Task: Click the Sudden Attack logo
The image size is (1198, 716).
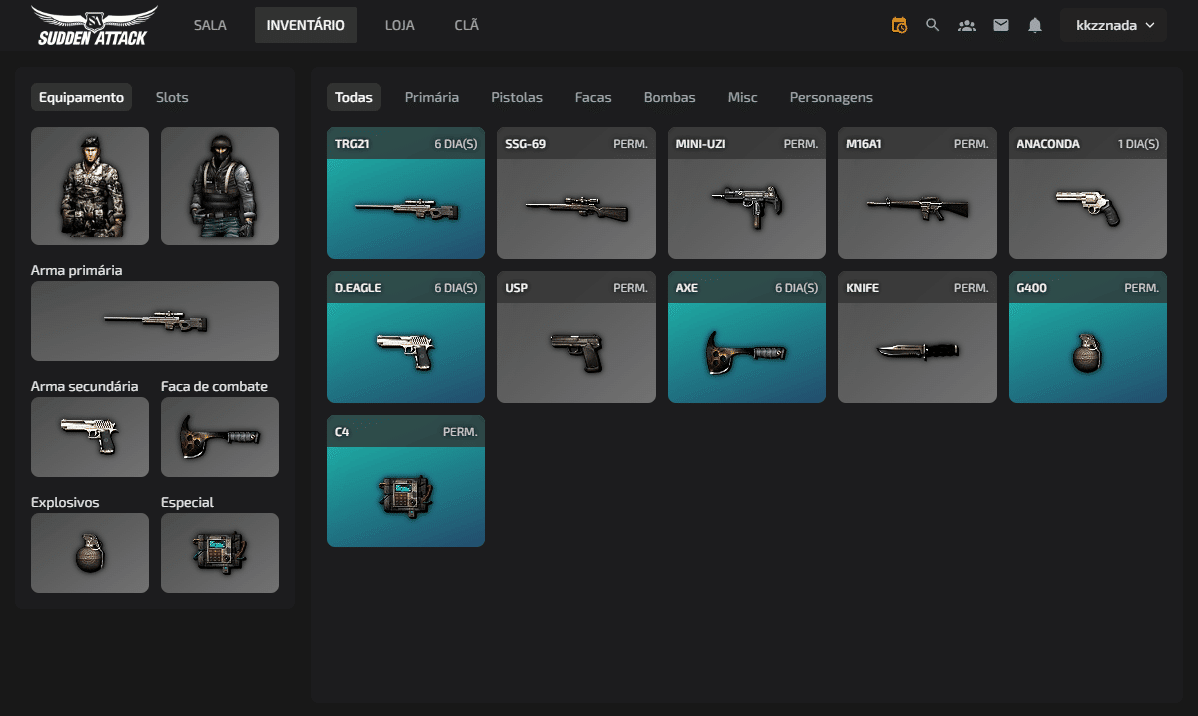Action: [x=94, y=26]
